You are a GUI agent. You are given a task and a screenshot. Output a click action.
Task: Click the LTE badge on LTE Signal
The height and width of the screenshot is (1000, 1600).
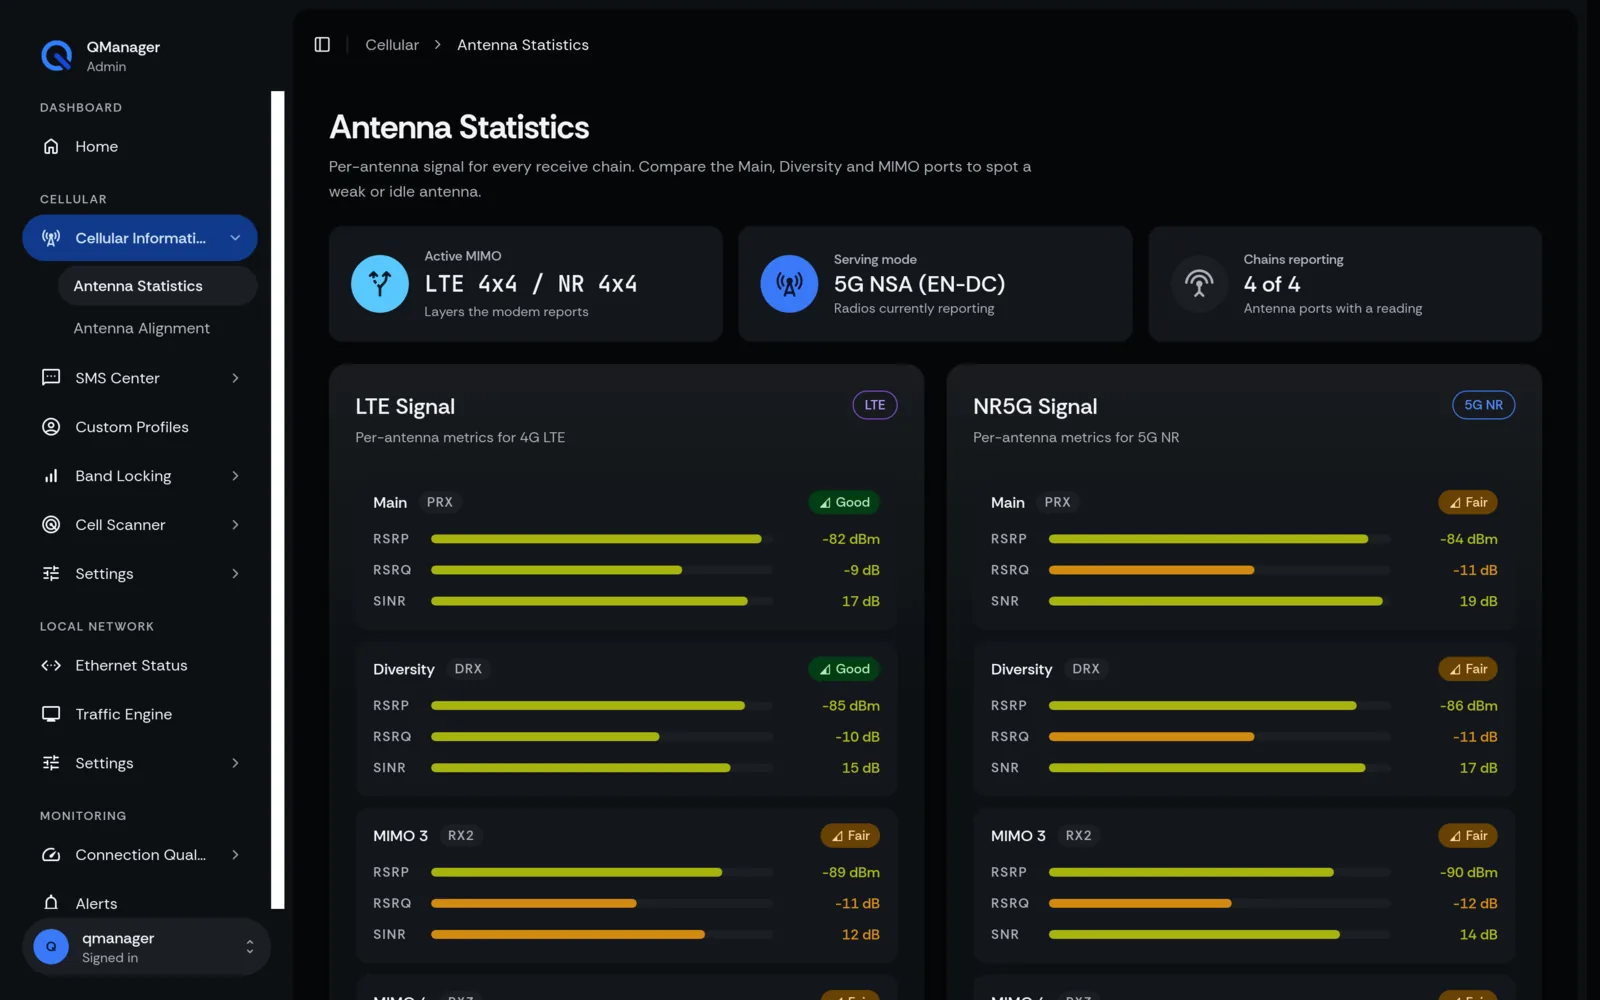pyautogui.click(x=875, y=405)
